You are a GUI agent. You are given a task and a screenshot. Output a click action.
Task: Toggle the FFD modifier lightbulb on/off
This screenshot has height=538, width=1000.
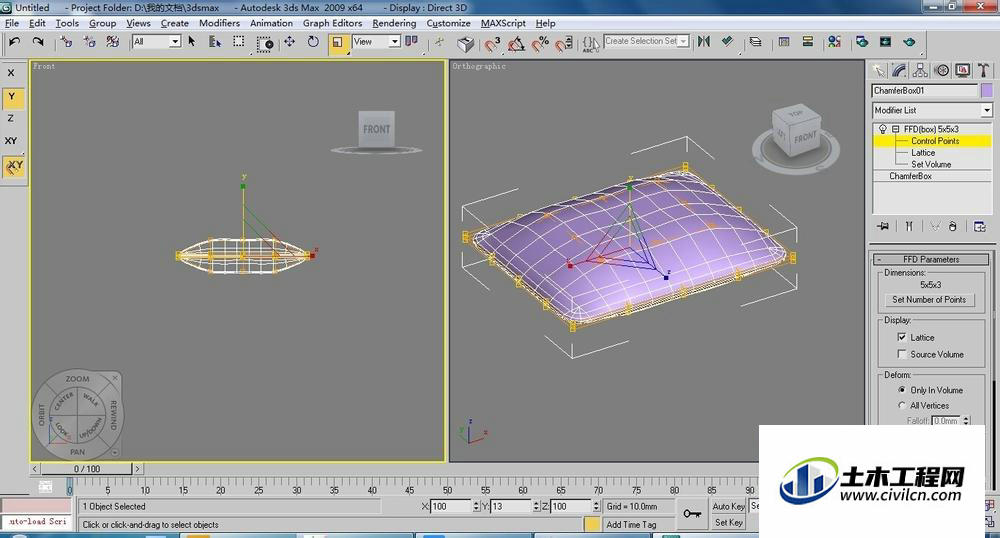(883, 129)
